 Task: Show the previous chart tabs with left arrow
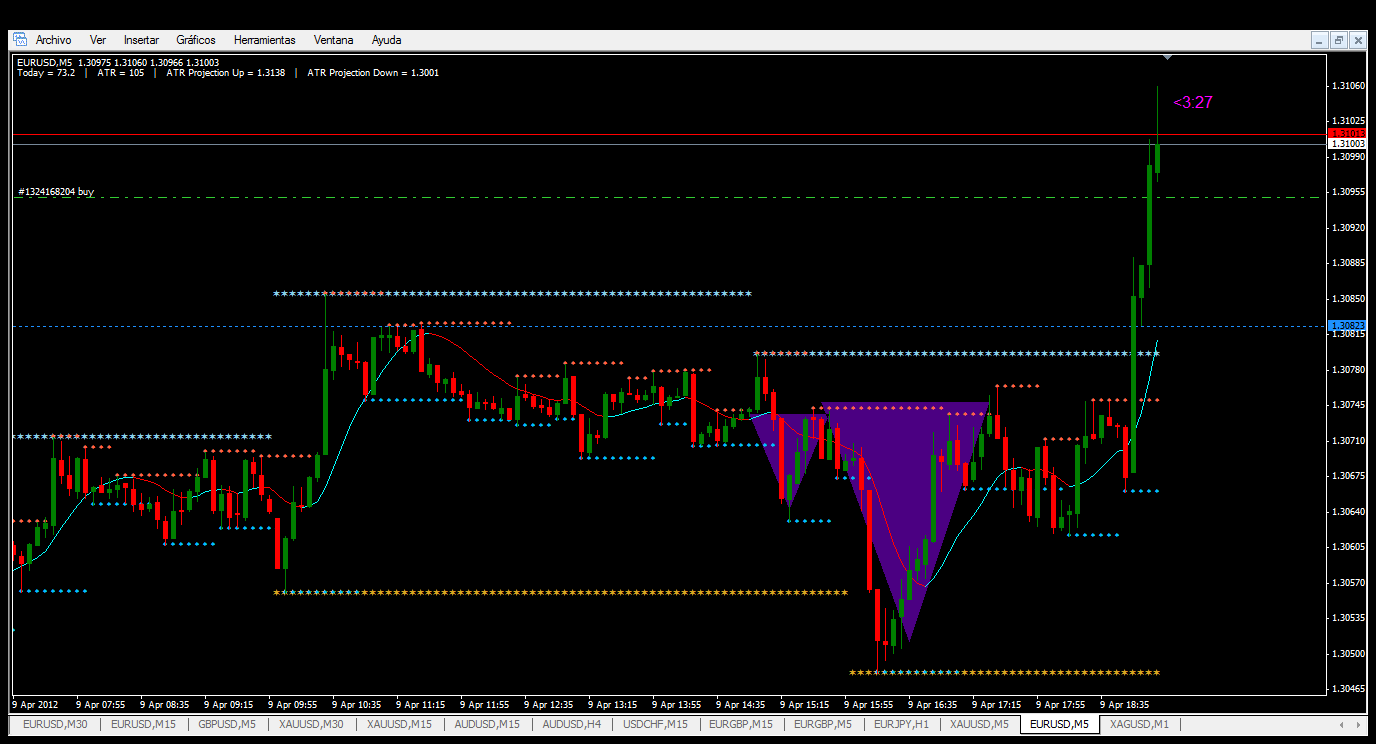pos(1340,724)
